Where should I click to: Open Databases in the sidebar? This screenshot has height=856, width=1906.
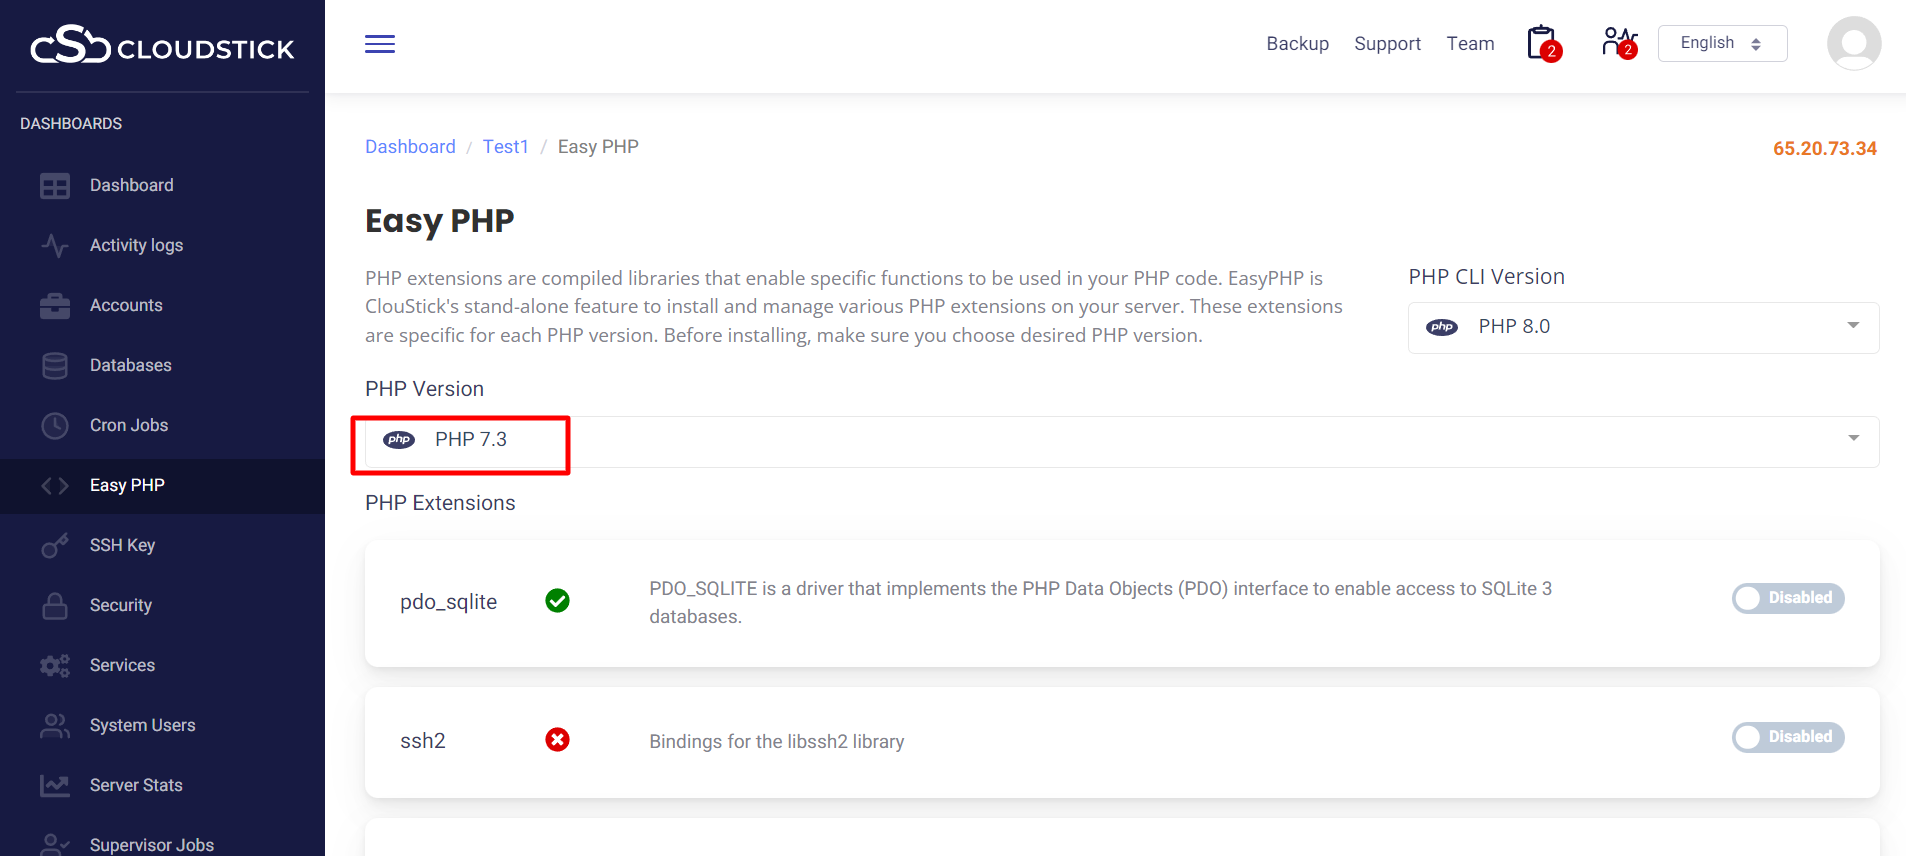coord(130,365)
